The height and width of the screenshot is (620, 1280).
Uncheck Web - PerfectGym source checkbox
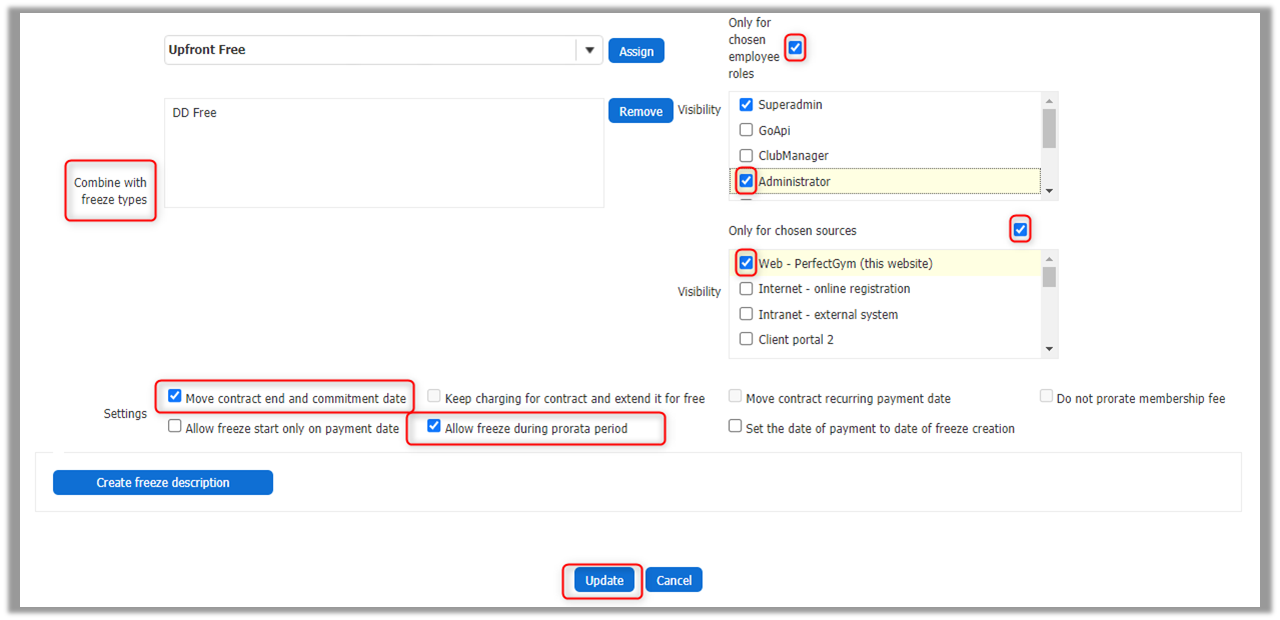(x=746, y=263)
